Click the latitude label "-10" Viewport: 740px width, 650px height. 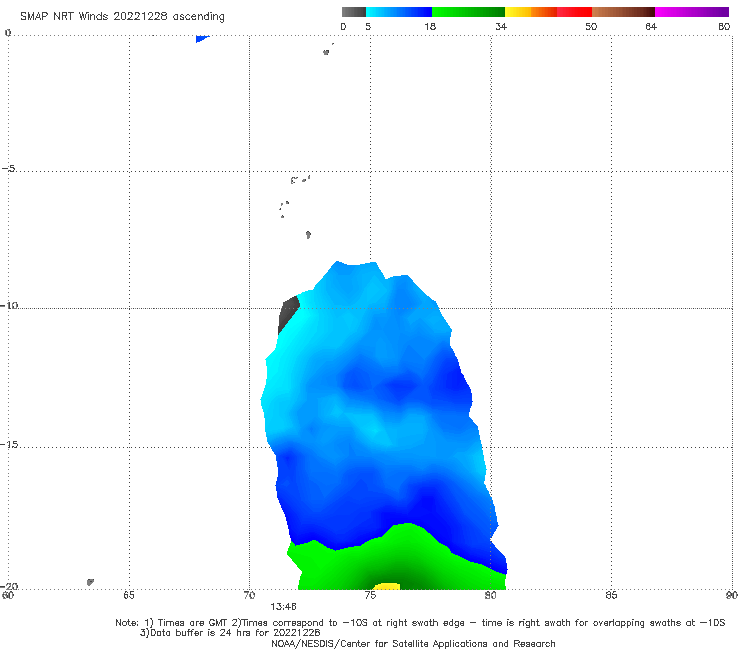[x=9, y=305]
